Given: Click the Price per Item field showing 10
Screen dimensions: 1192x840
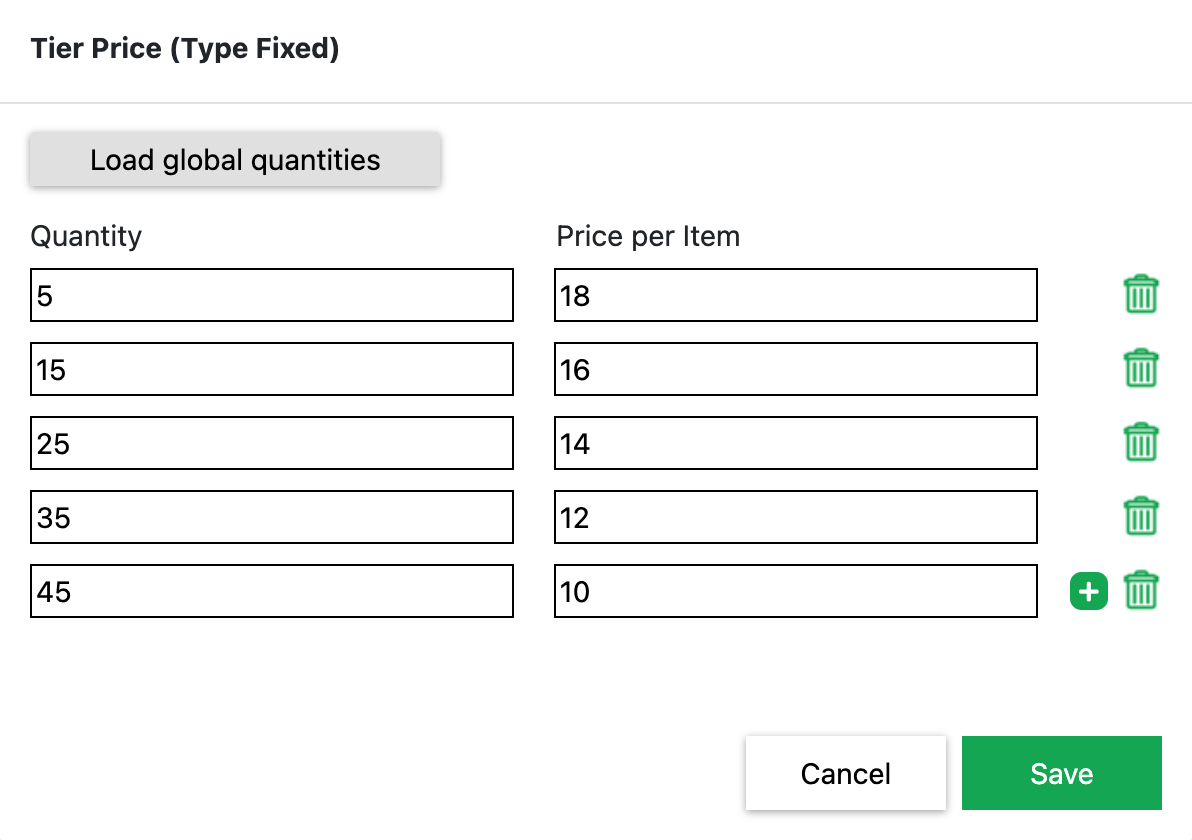Looking at the screenshot, I should click(x=796, y=591).
